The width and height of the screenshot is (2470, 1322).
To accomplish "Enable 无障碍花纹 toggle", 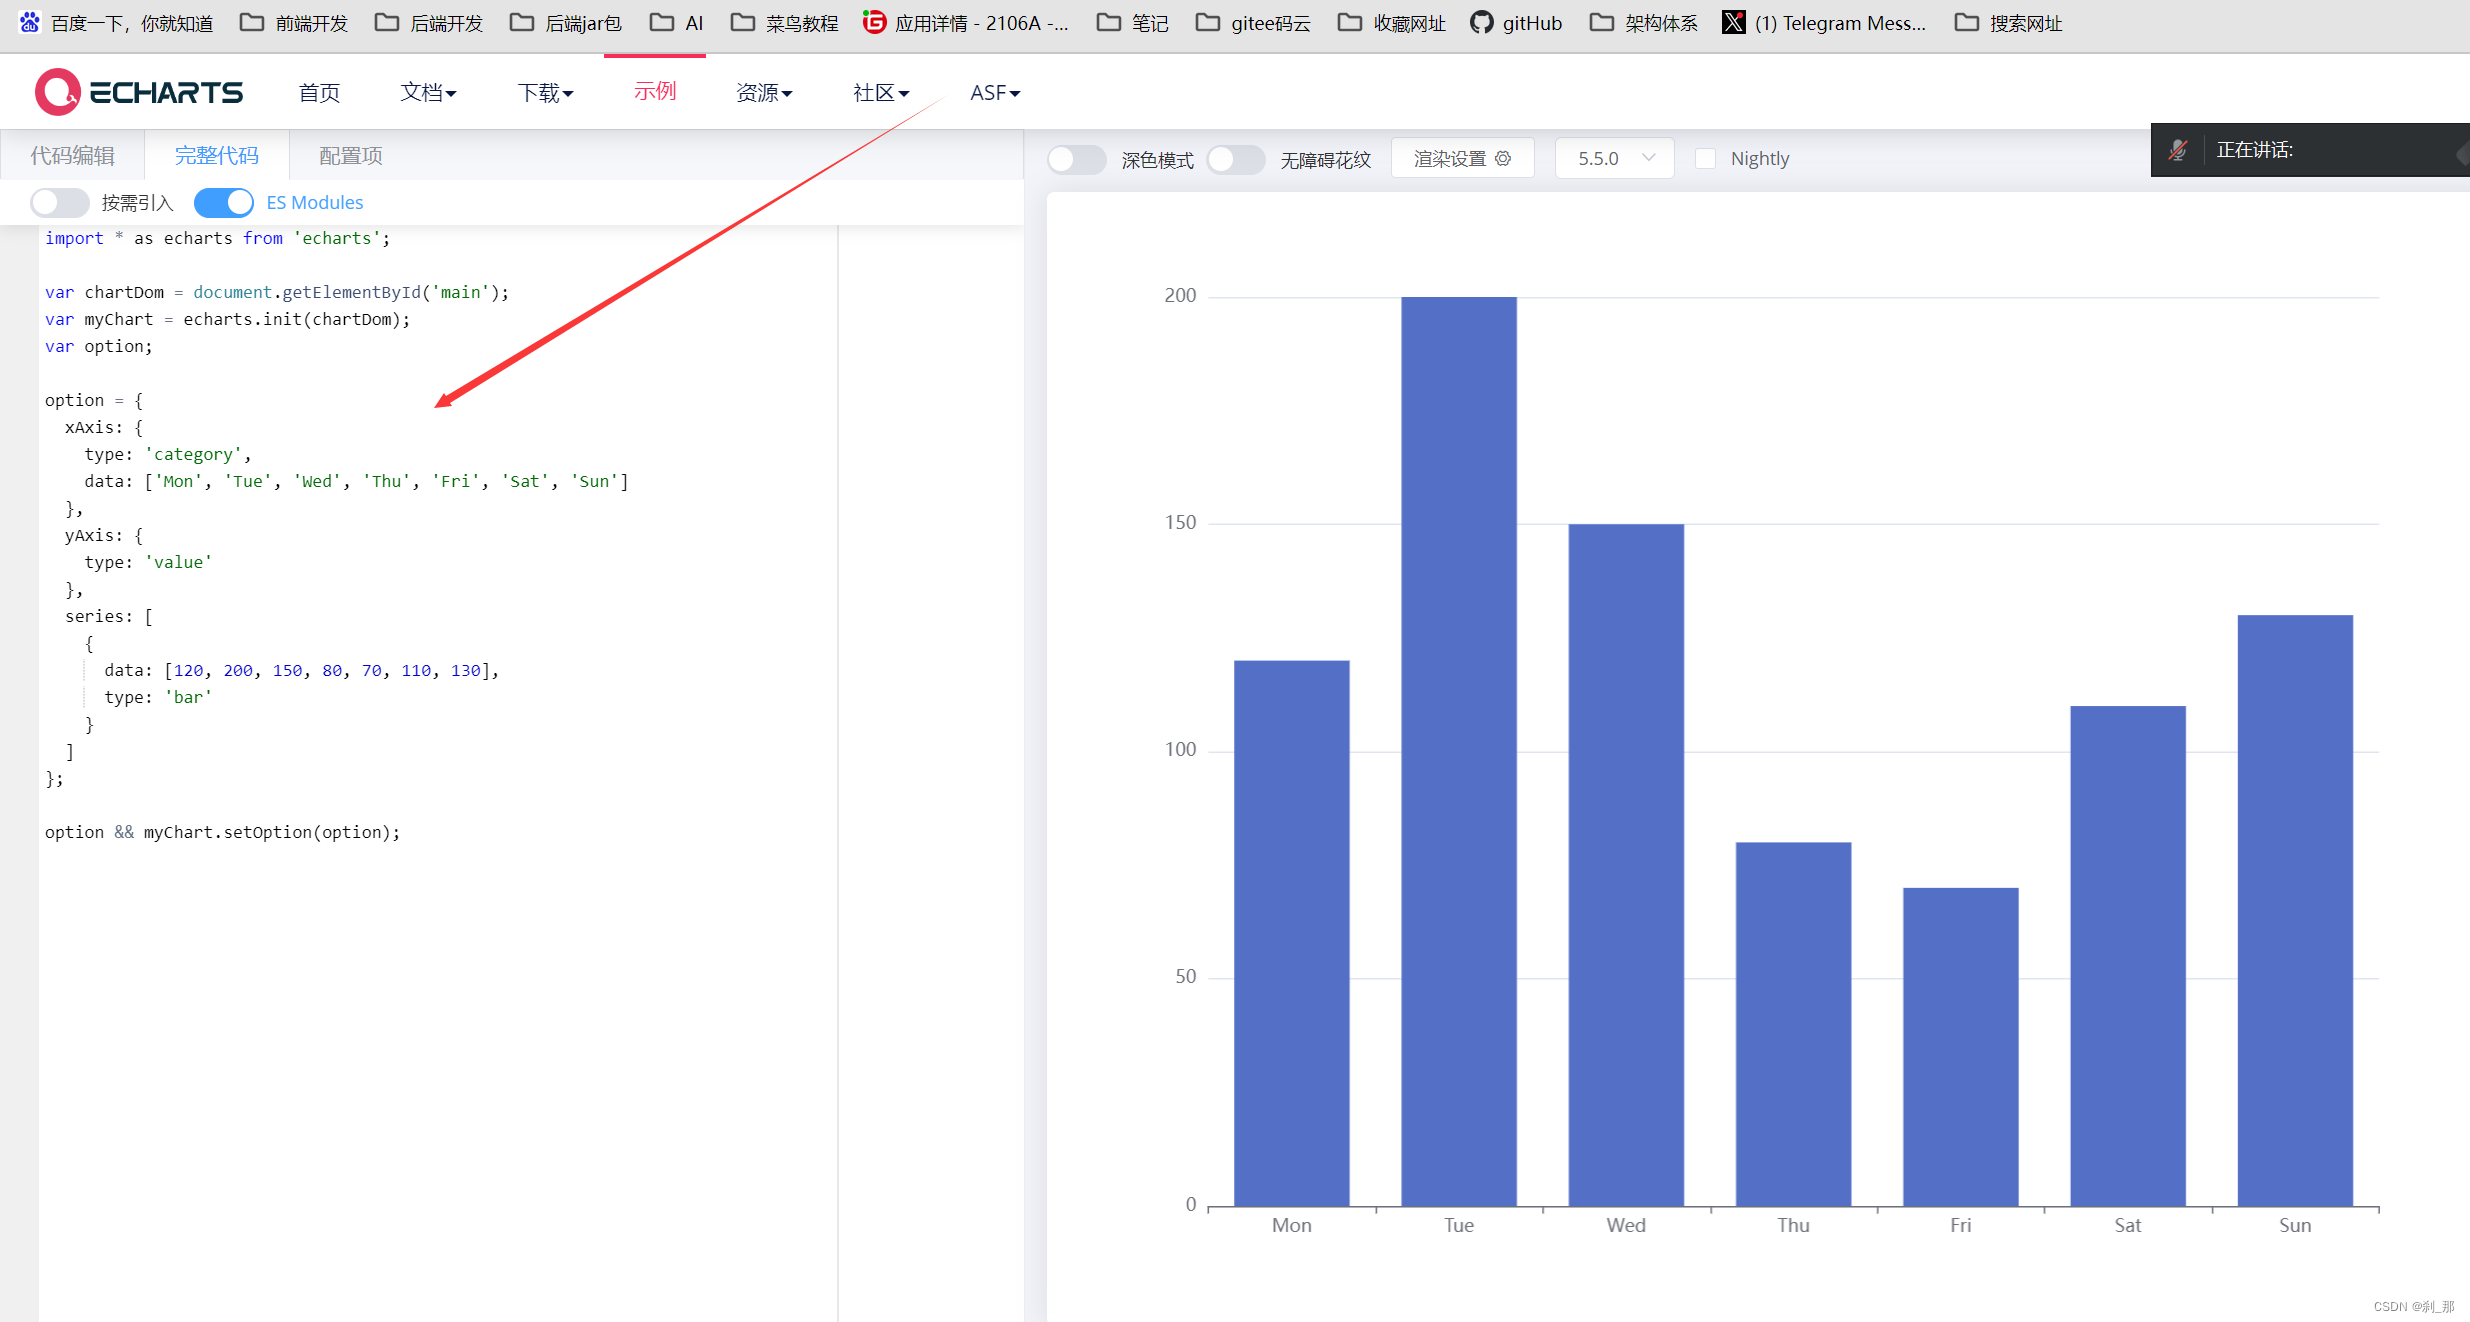I will pyautogui.click(x=1236, y=159).
